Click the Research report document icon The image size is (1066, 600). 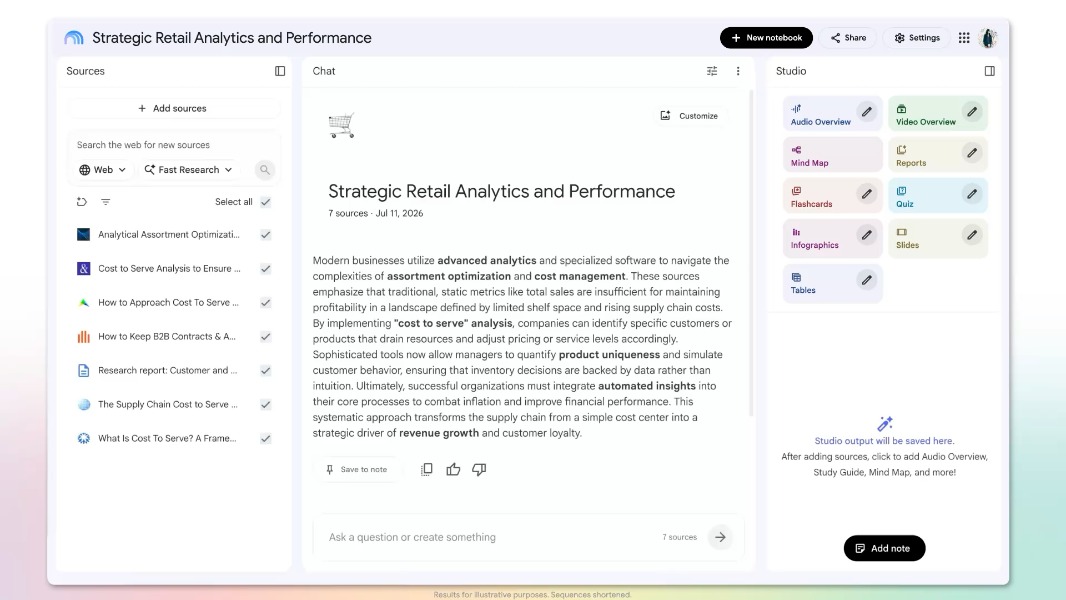point(84,370)
